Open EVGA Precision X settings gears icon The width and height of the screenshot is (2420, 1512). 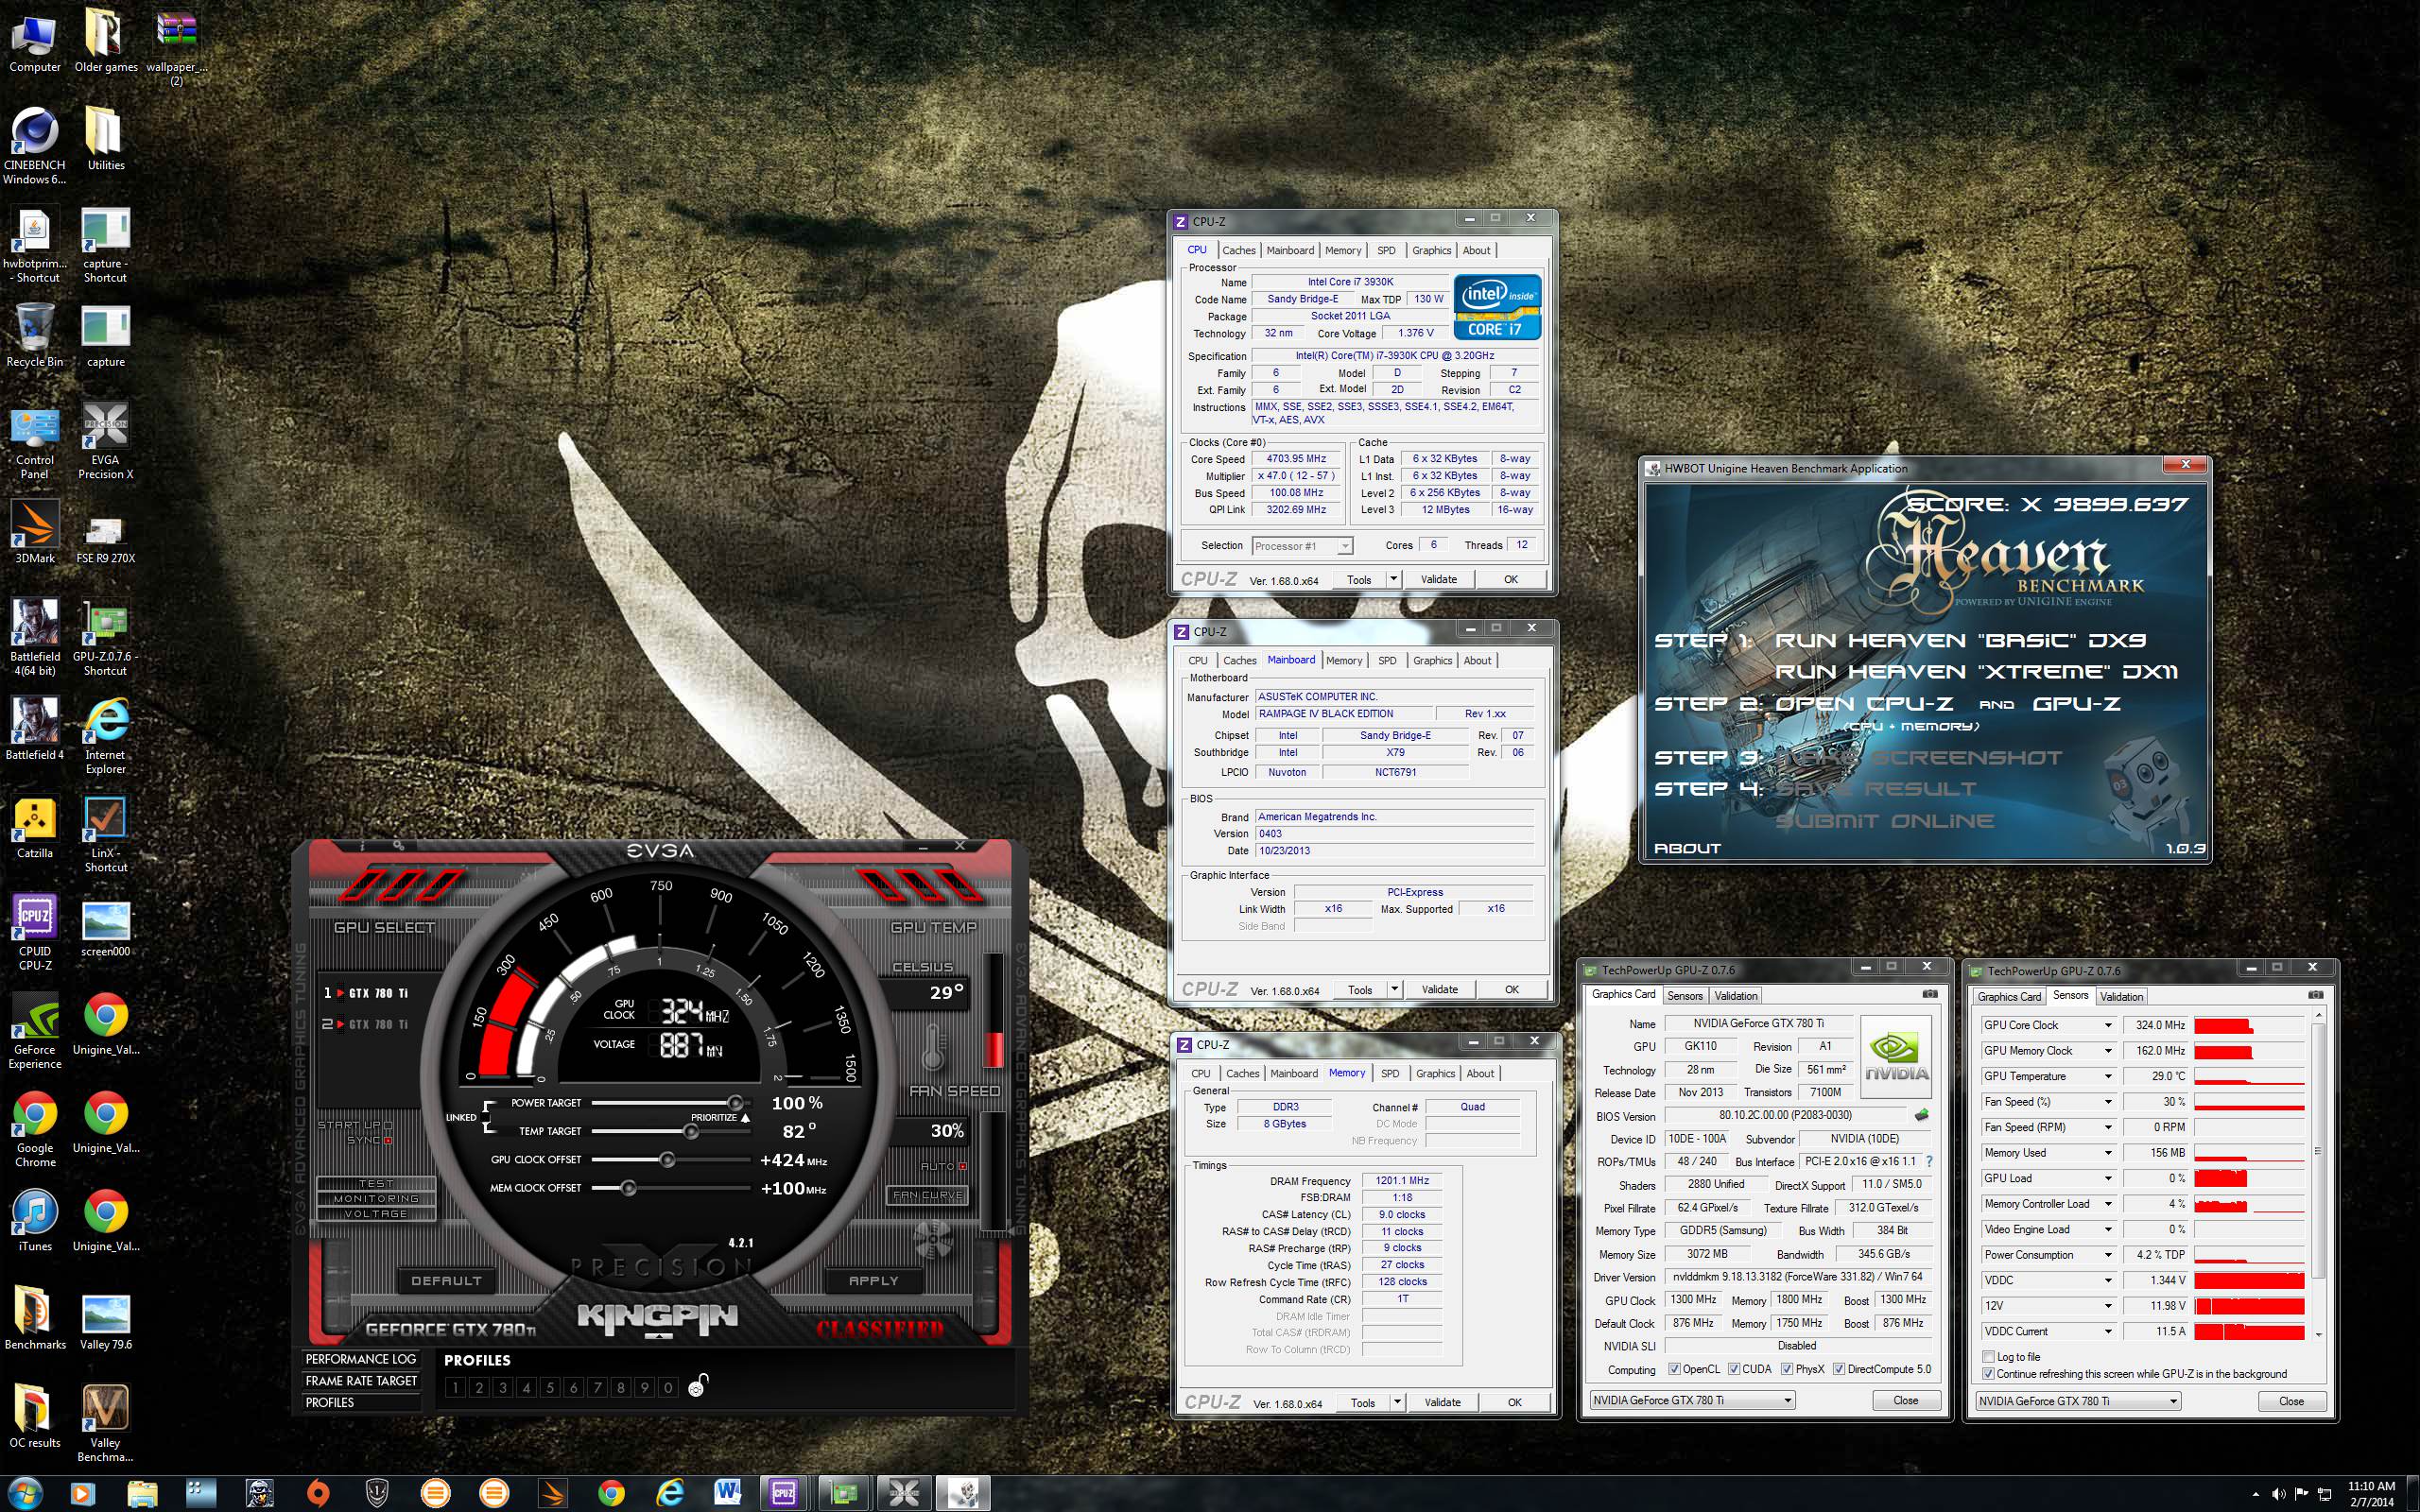(398, 846)
